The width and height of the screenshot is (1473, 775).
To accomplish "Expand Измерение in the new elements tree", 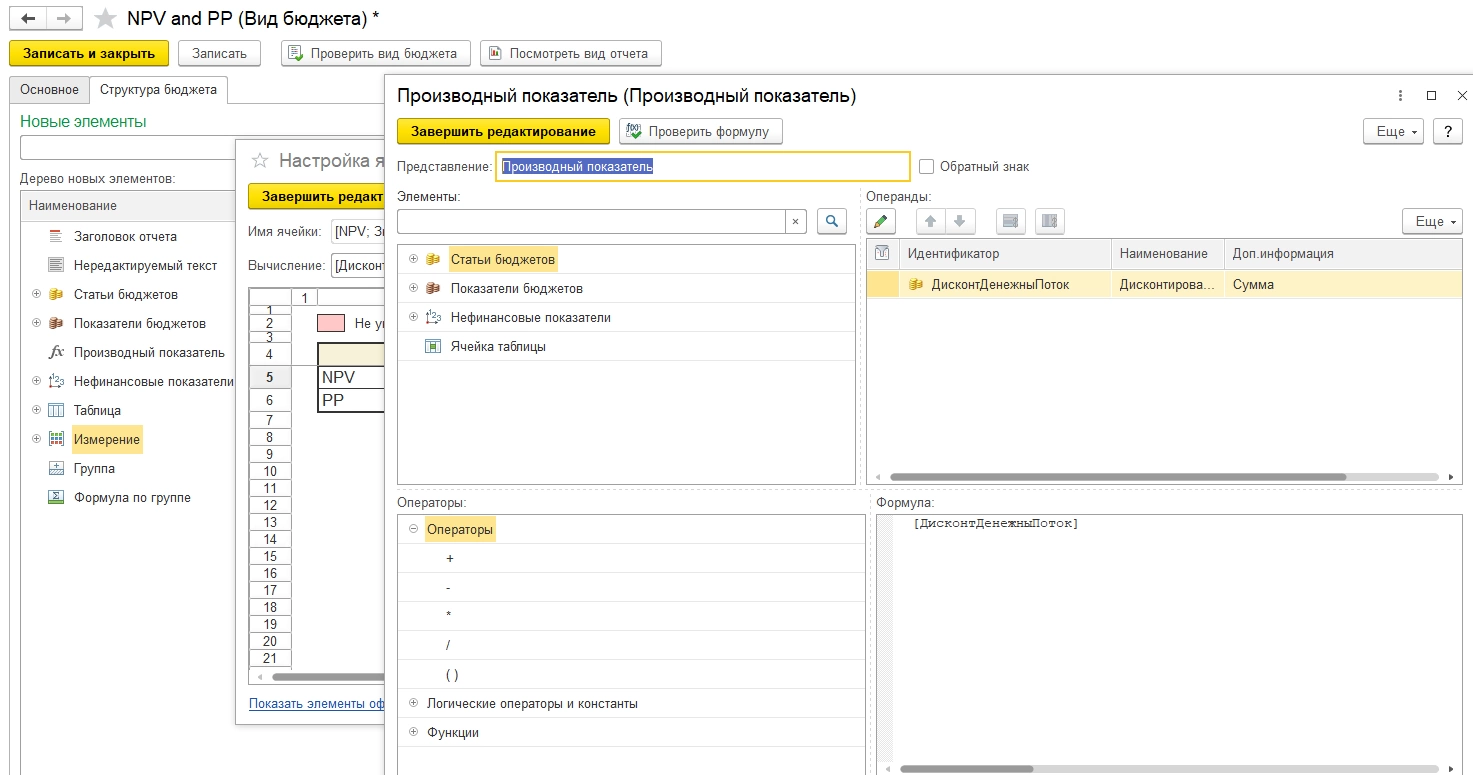I will (36, 439).
